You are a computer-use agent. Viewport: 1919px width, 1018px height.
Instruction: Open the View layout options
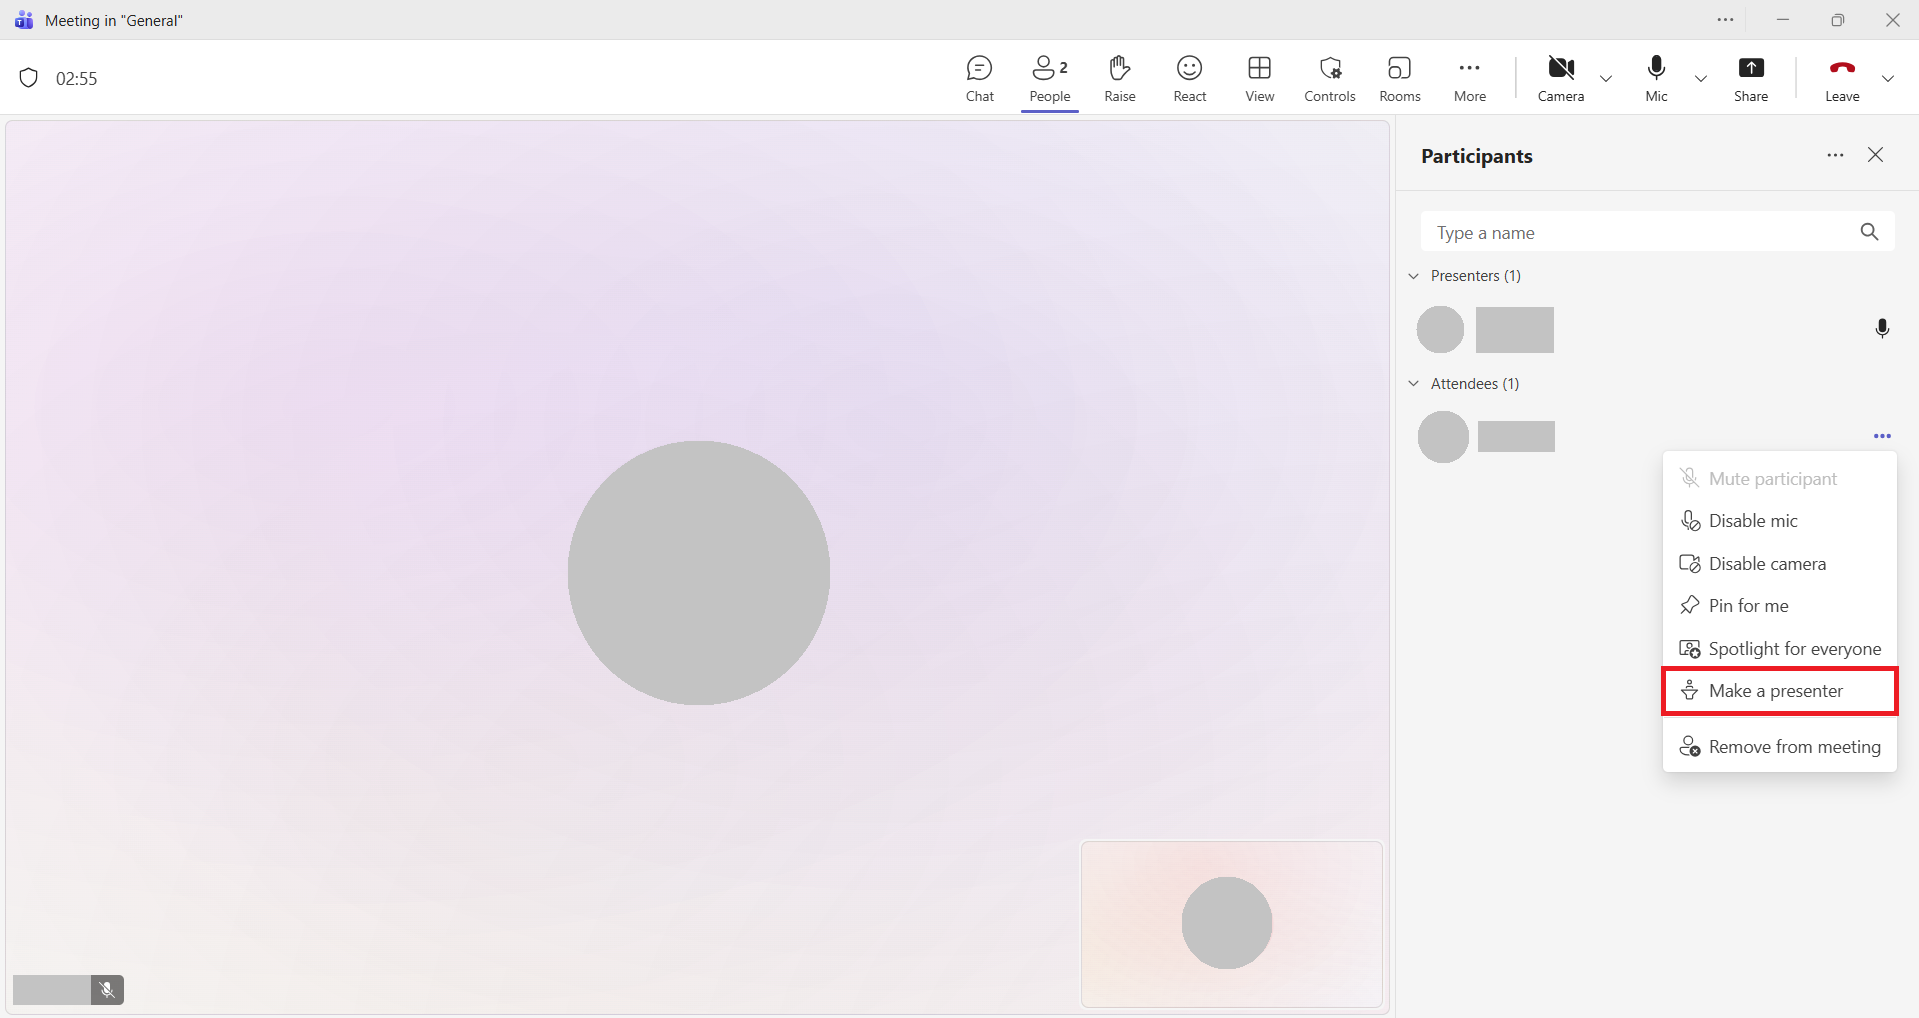coord(1259,78)
